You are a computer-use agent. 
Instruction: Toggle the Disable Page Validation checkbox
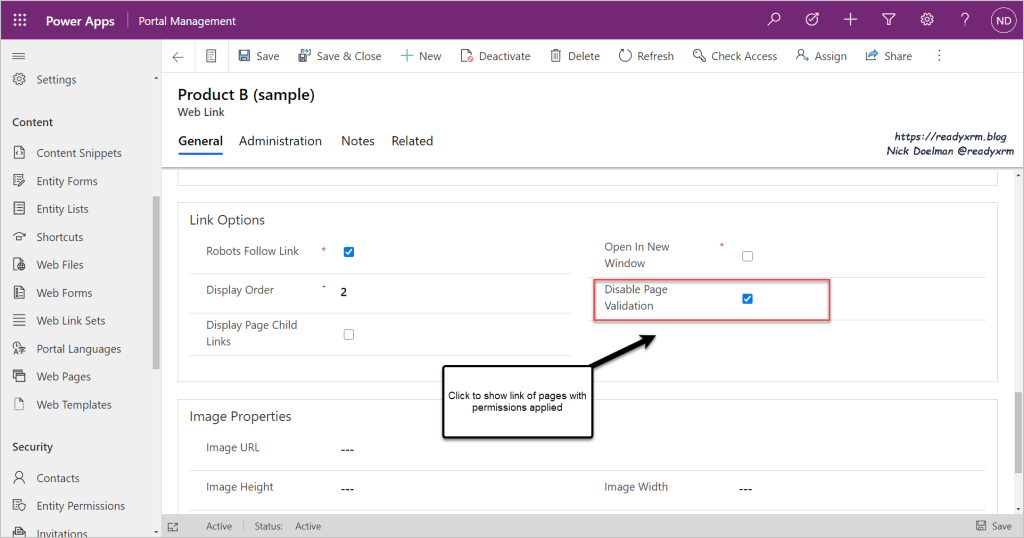click(x=747, y=299)
